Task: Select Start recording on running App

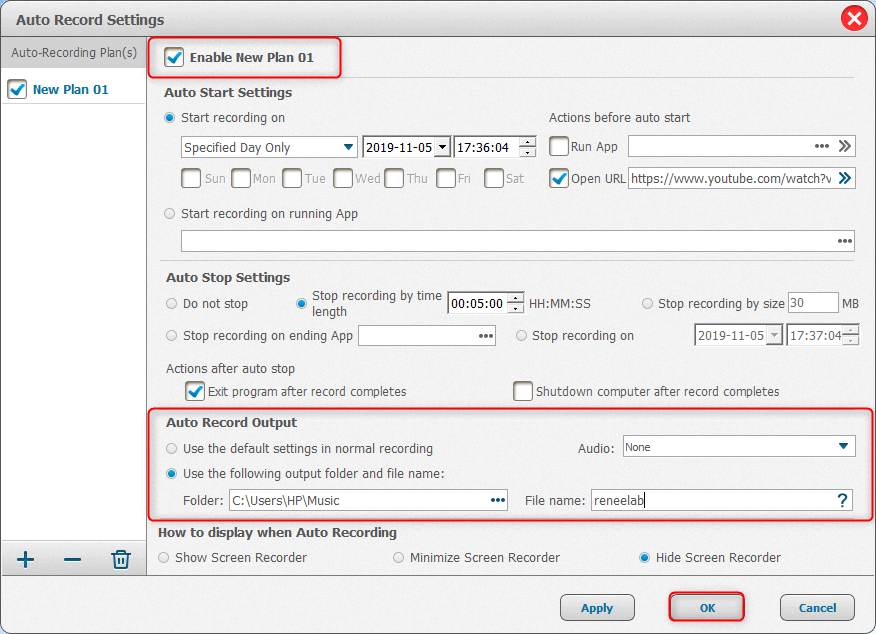Action: pos(170,214)
